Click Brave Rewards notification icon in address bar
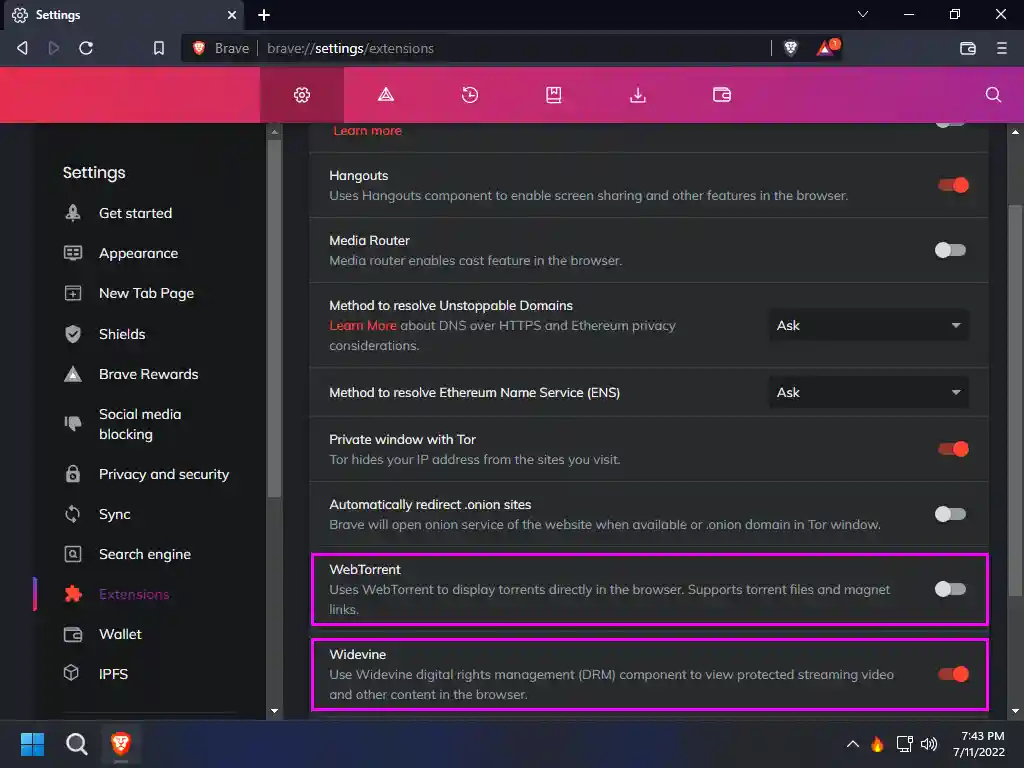The height and width of the screenshot is (768, 1024). pos(827,48)
